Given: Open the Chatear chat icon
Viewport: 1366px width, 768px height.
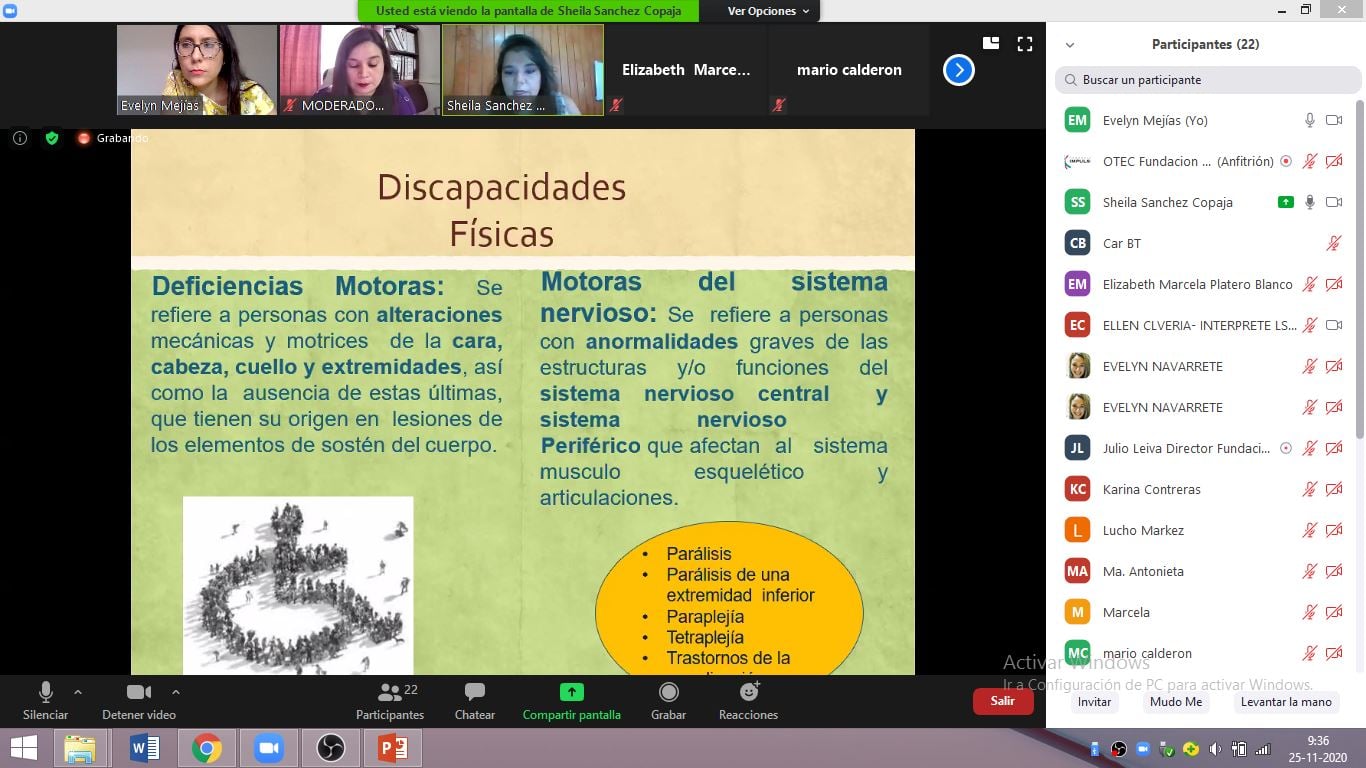Looking at the screenshot, I should coord(475,692).
